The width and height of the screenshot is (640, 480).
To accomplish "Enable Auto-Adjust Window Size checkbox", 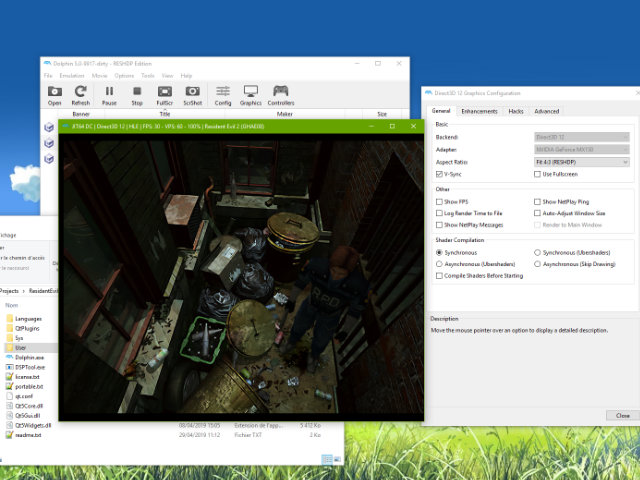I will (537, 213).
